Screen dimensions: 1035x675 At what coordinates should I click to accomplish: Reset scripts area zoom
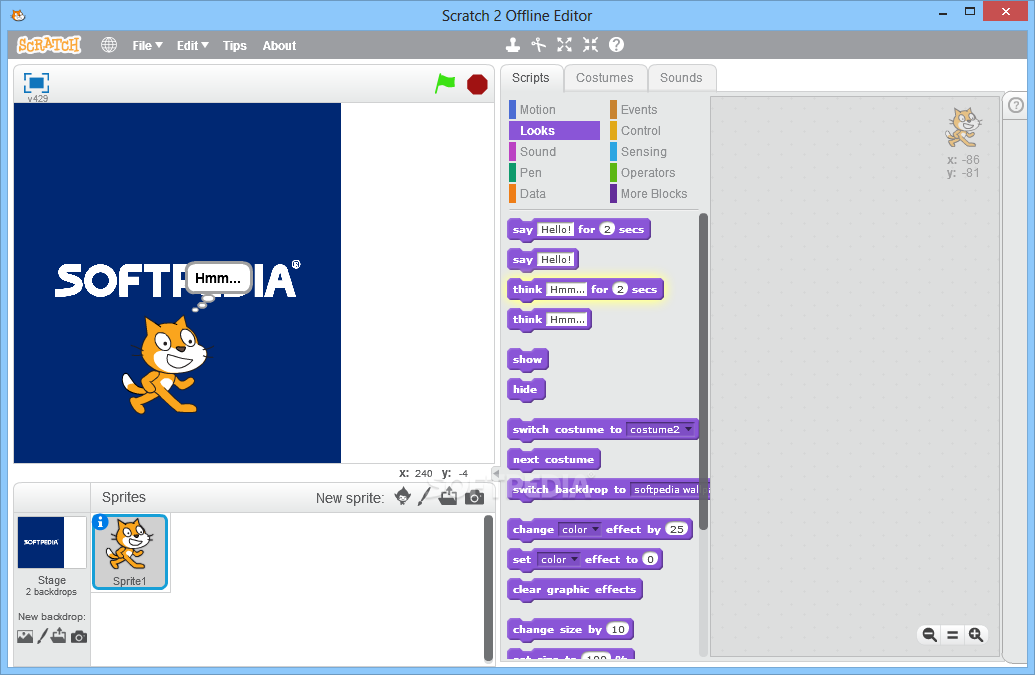[x=952, y=635]
